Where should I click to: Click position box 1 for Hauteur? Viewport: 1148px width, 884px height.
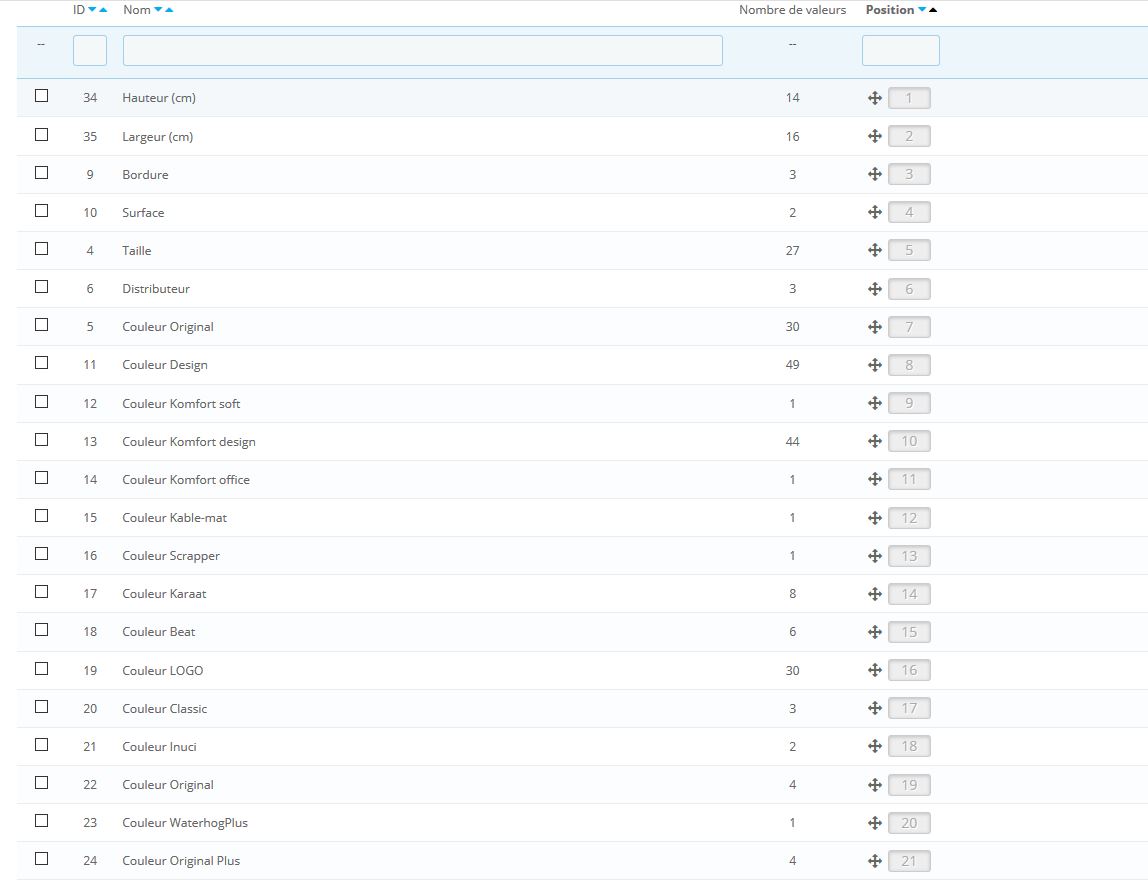tap(909, 98)
